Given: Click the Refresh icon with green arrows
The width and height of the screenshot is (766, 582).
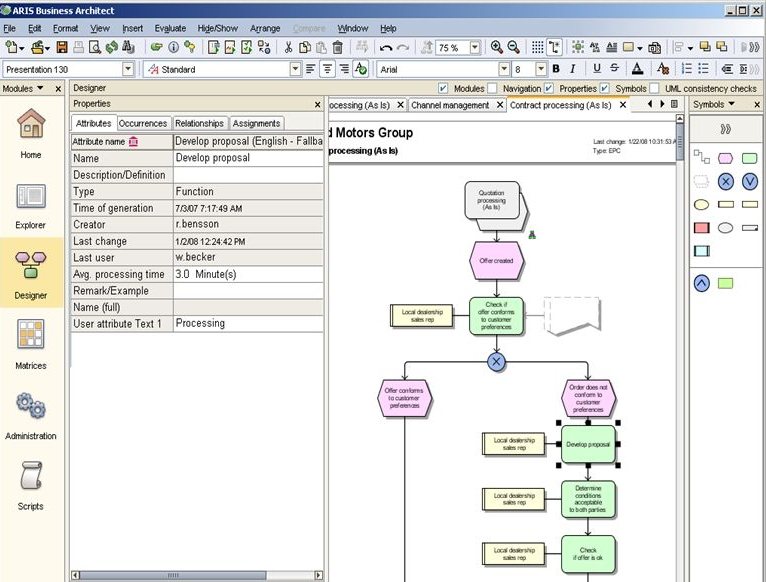Looking at the screenshot, I should tap(112, 47).
